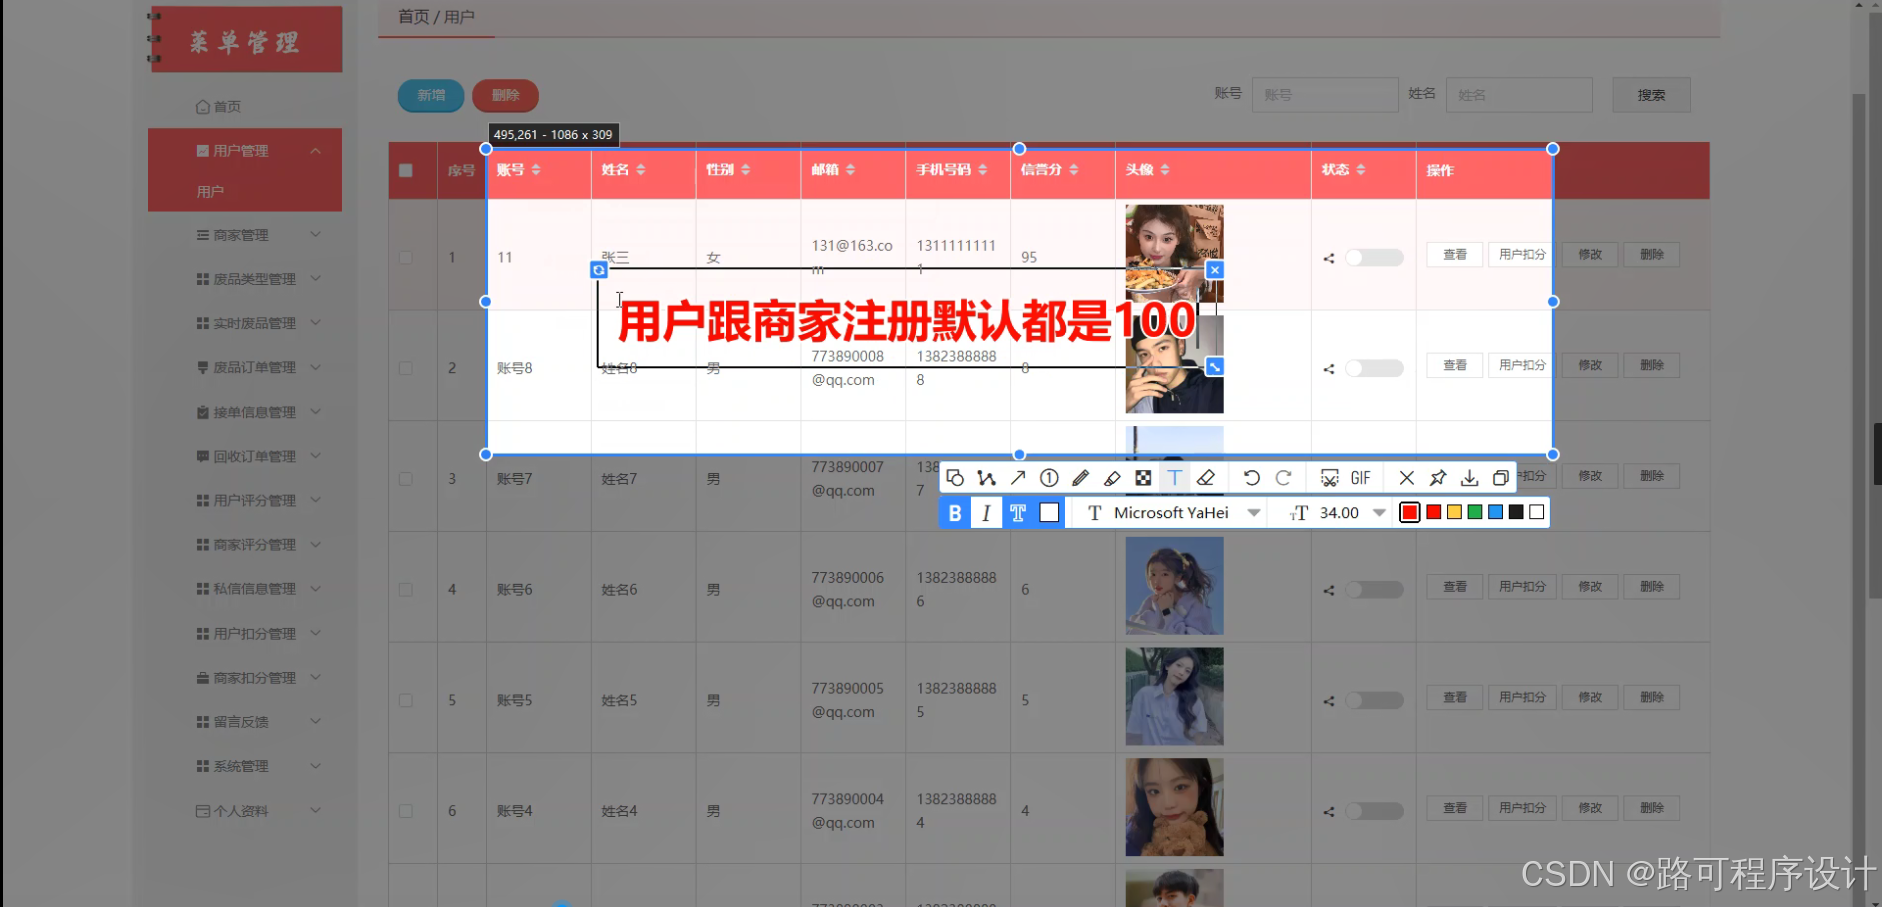The image size is (1882, 907).
Task: Click the 搜索 button
Action: (1651, 95)
